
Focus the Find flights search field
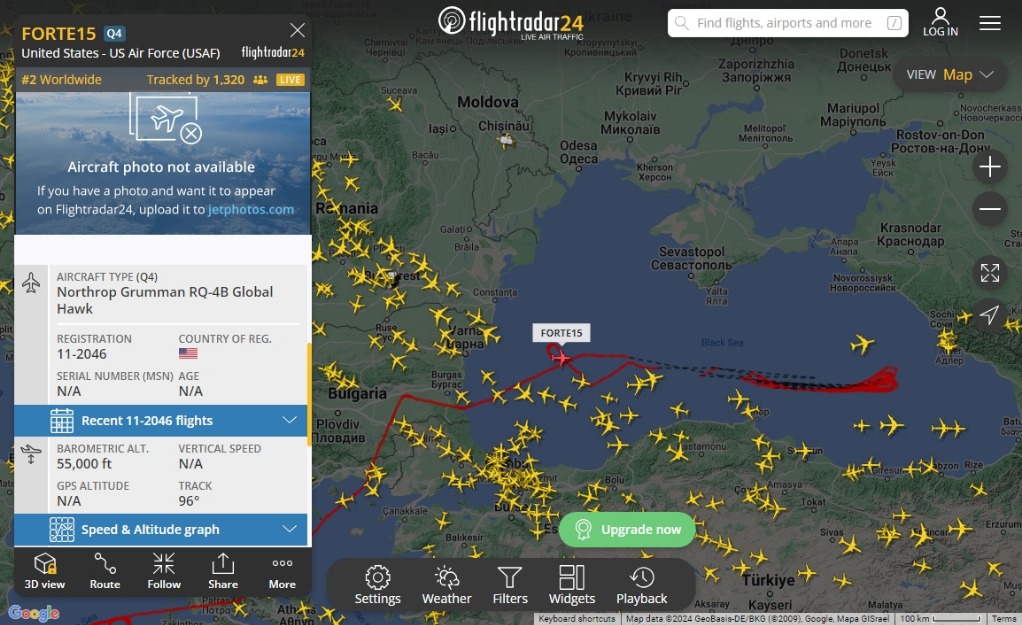click(x=787, y=23)
